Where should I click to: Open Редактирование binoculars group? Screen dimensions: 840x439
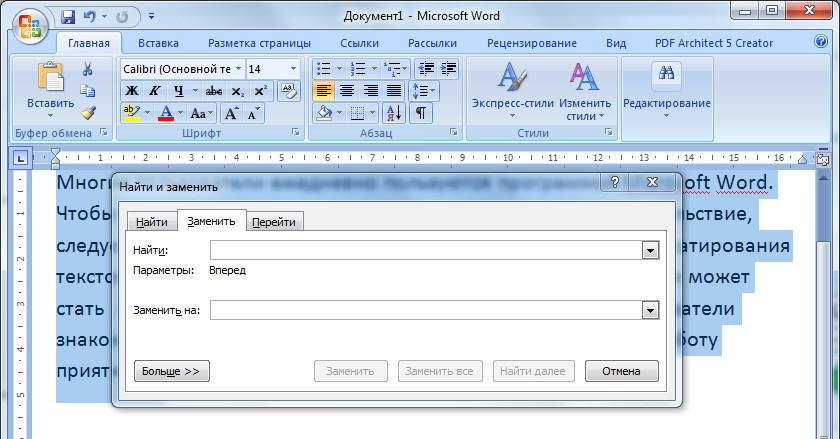pos(666,90)
